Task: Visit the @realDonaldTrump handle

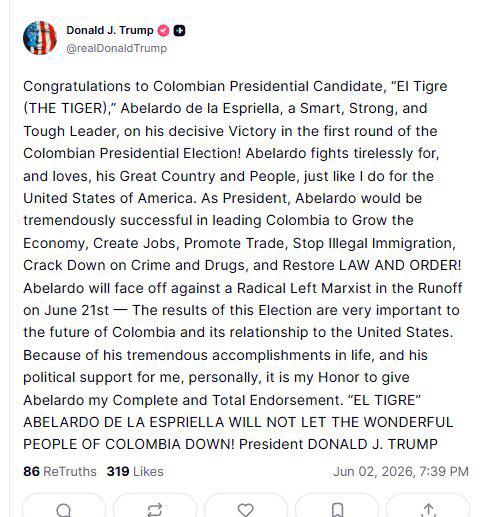Action: click(116, 48)
